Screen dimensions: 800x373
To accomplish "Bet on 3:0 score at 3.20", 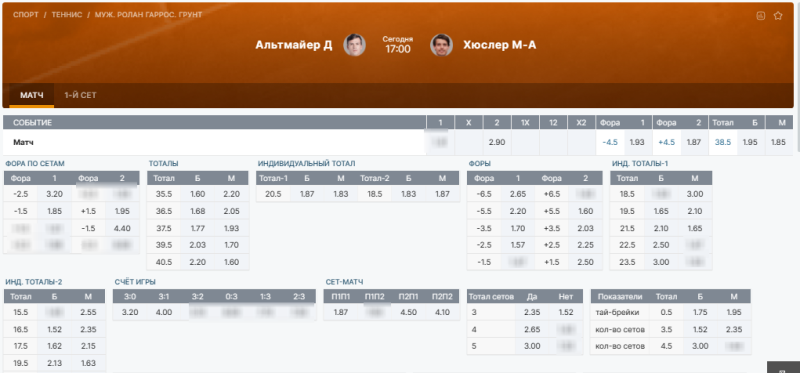I will [130, 312].
